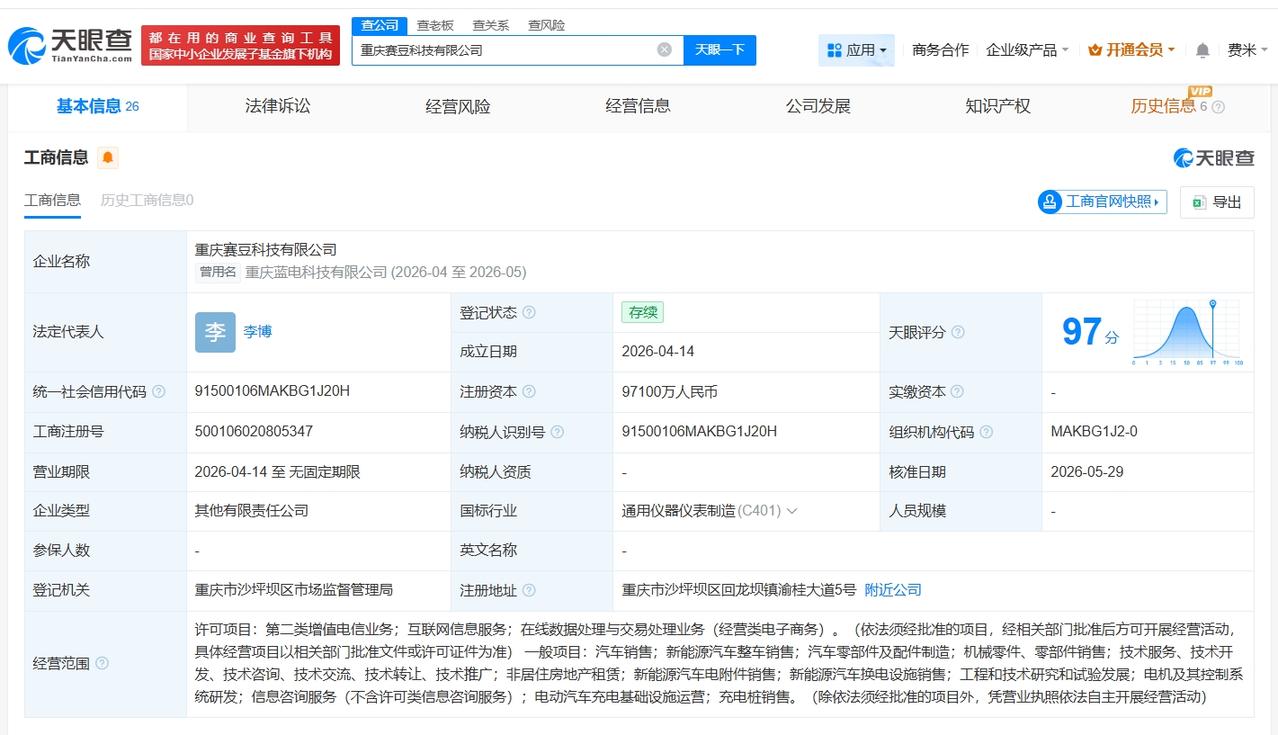Click the 97100万人民币 registered capital value
The height and width of the screenshot is (735, 1278).
[x=669, y=392]
